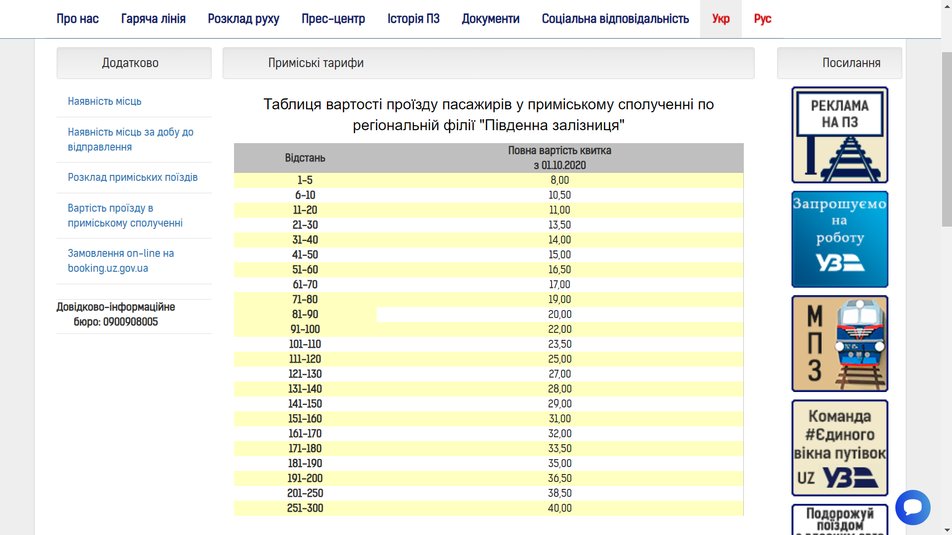Screen dimensions: 952x535
Task: Open the blue chat bubble widget
Action: [912, 507]
